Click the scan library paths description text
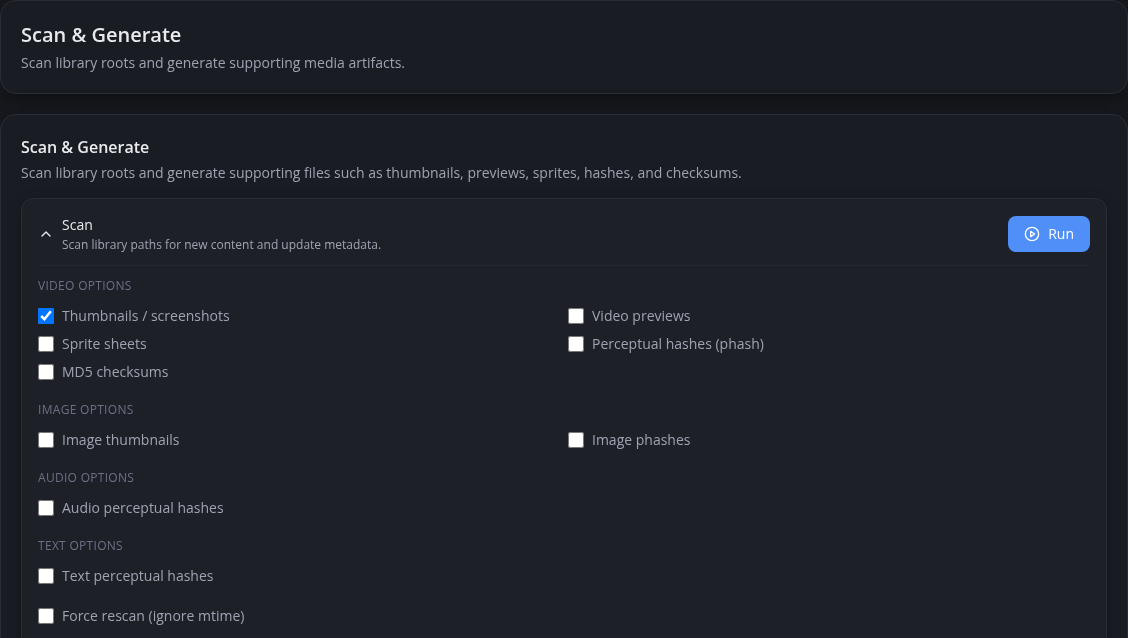The image size is (1128, 638). pyautogui.click(x=221, y=245)
